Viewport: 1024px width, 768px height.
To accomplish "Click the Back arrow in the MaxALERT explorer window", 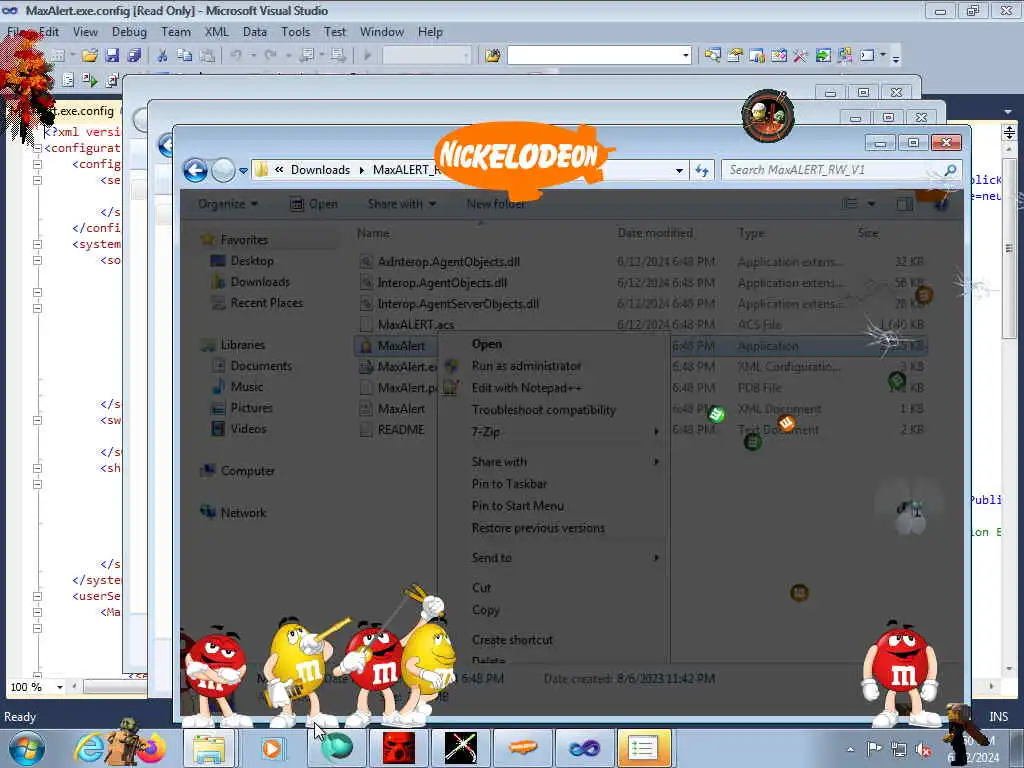I will [x=195, y=170].
